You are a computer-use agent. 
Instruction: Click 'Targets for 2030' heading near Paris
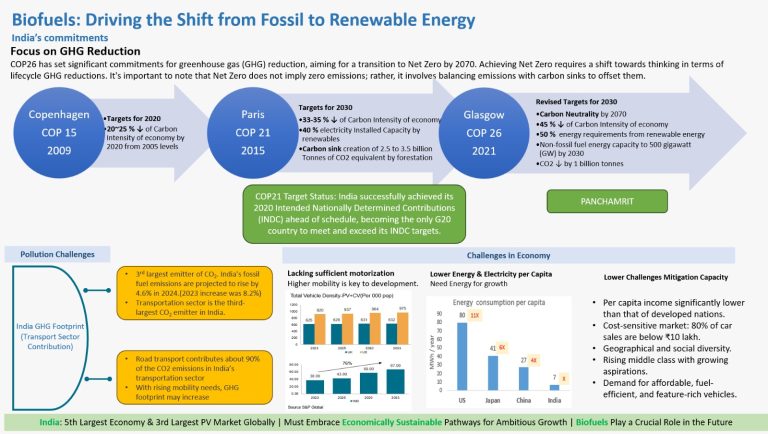click(325, 107)
